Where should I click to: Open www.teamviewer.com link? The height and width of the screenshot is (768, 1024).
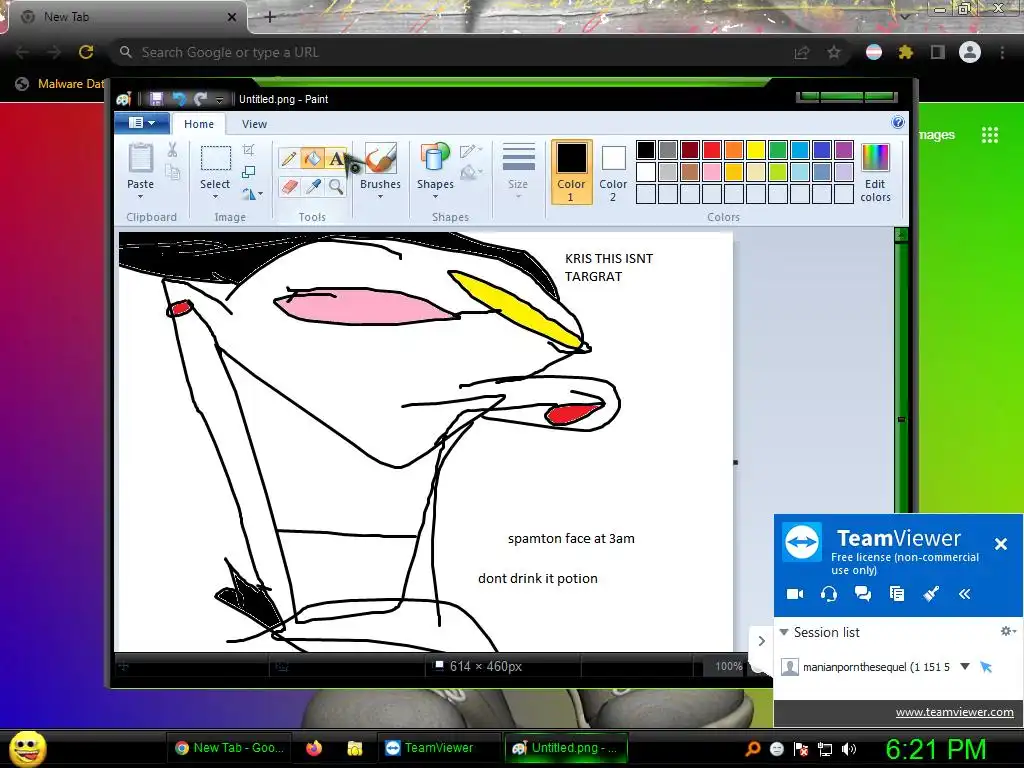(954, 712)
